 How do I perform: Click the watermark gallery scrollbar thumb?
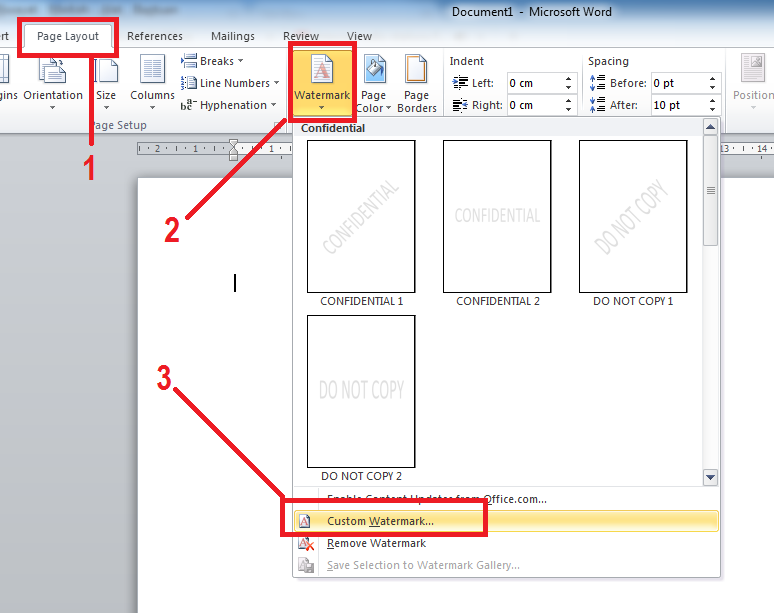click(x=710, y=191)
